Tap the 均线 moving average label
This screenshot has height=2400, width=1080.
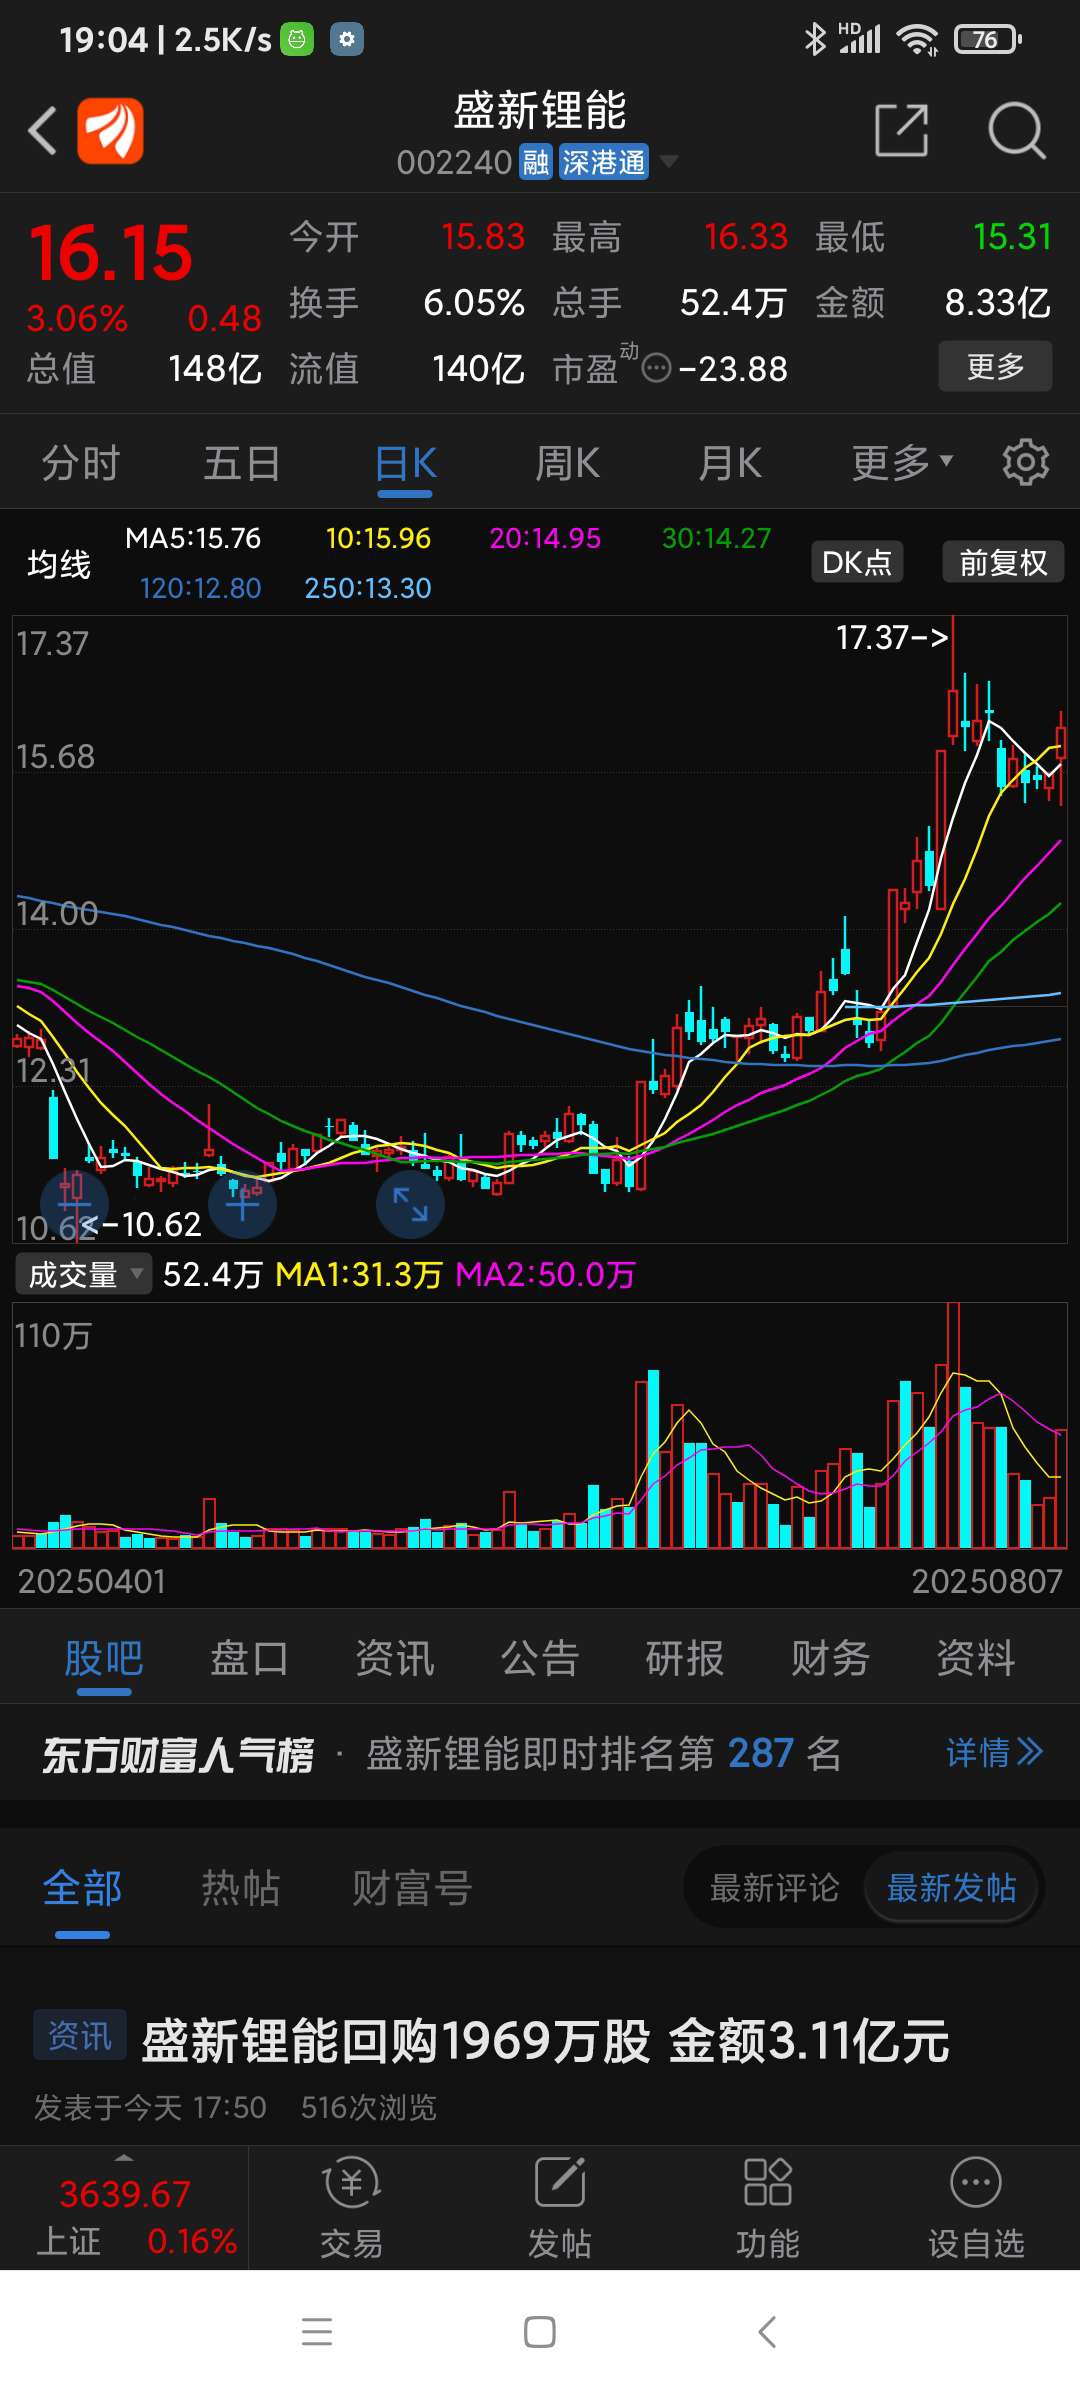click(59, 564)
